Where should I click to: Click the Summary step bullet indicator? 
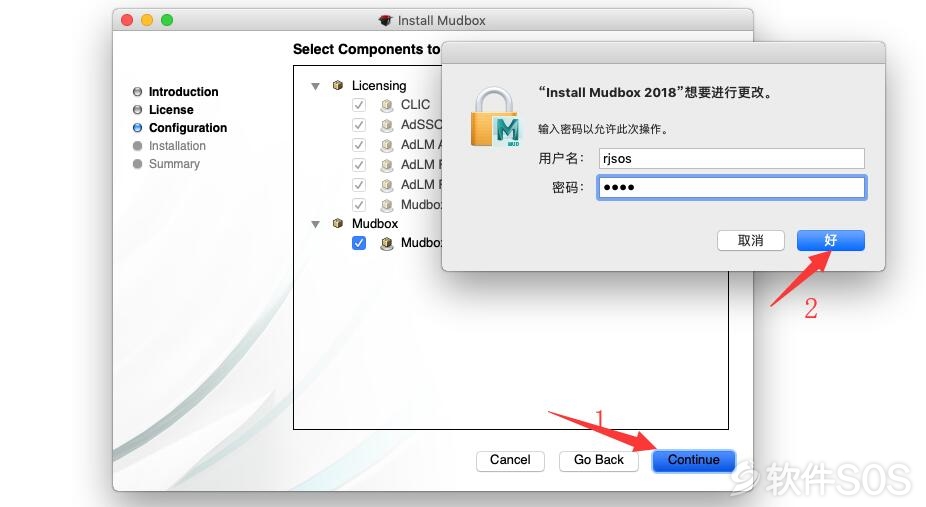click(x=138, y=163)
